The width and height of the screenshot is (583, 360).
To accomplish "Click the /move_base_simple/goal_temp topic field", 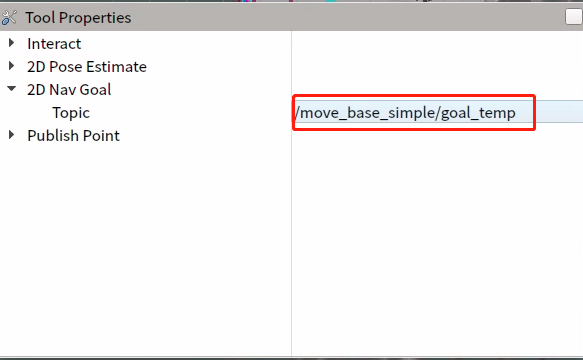I will (437, 112).
